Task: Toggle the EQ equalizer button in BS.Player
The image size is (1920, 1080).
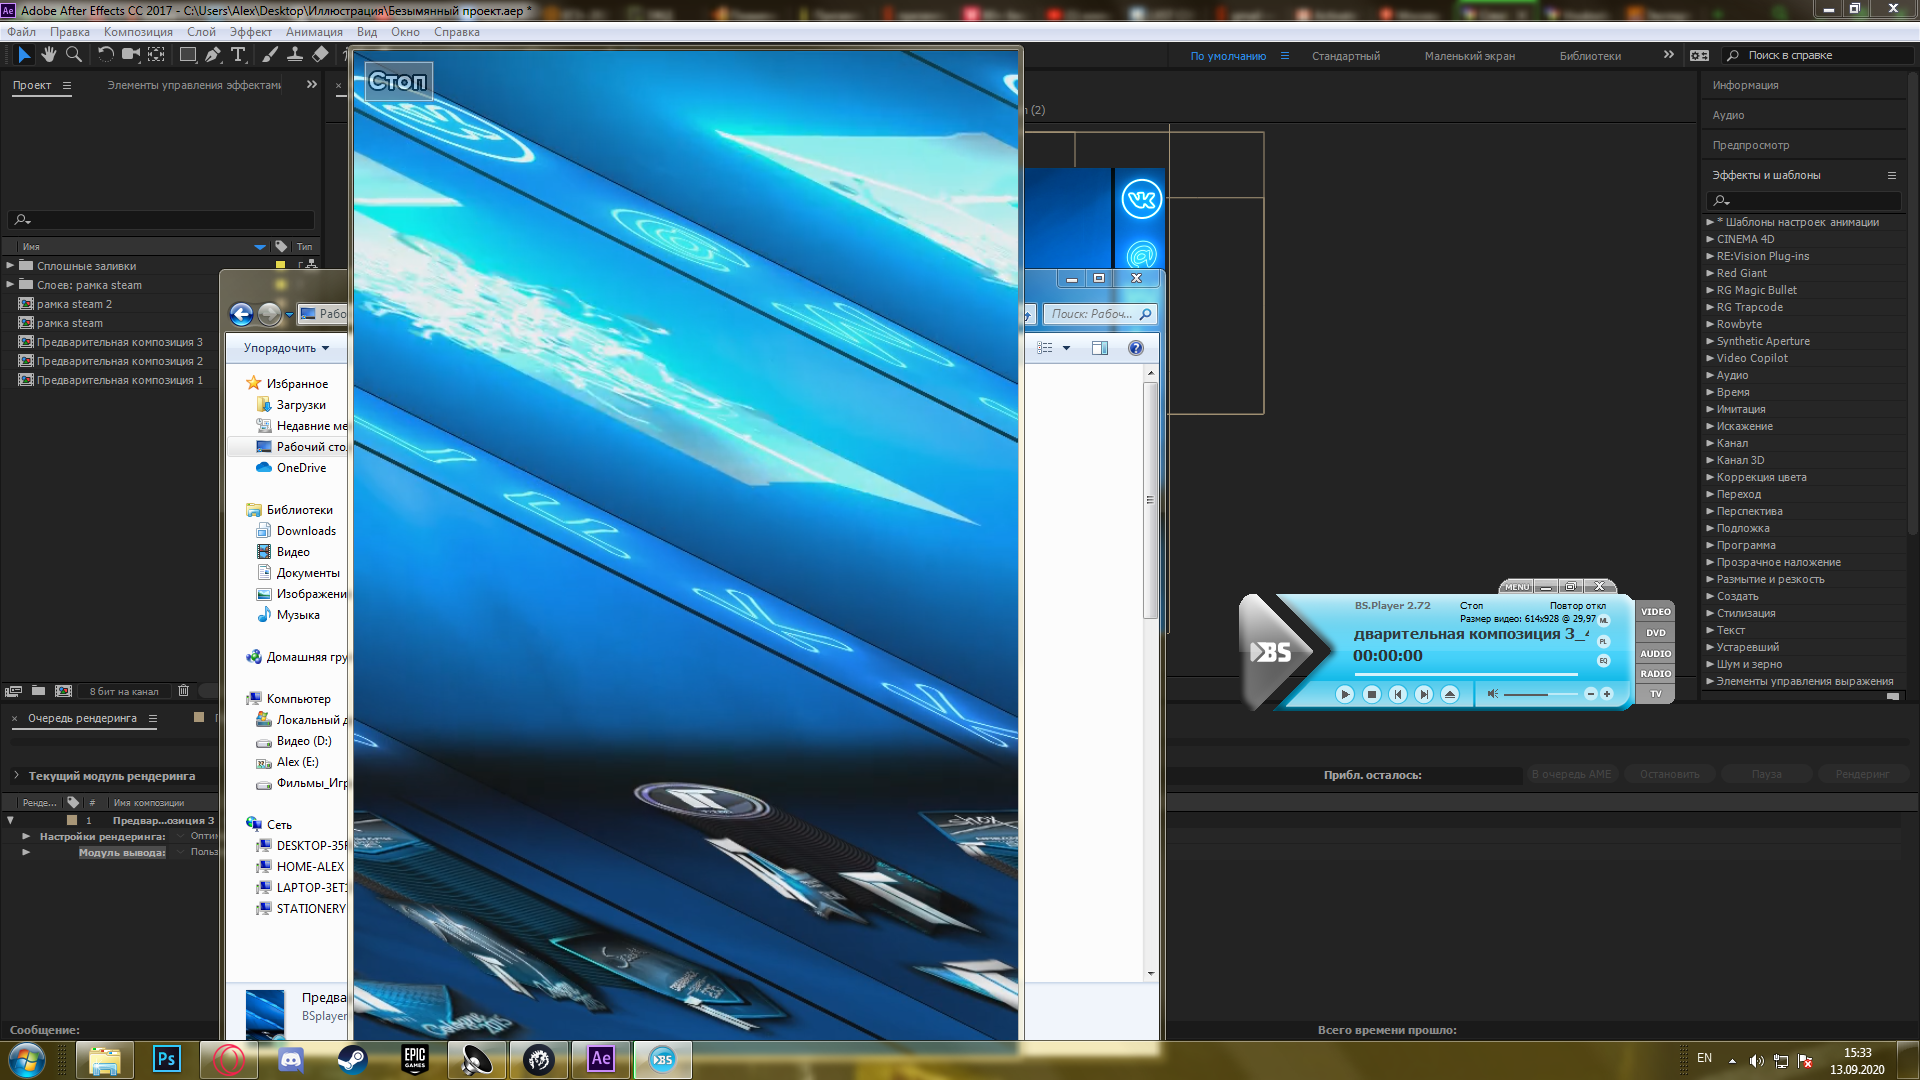Action: pyautogui.click(x=1603, y=661)
